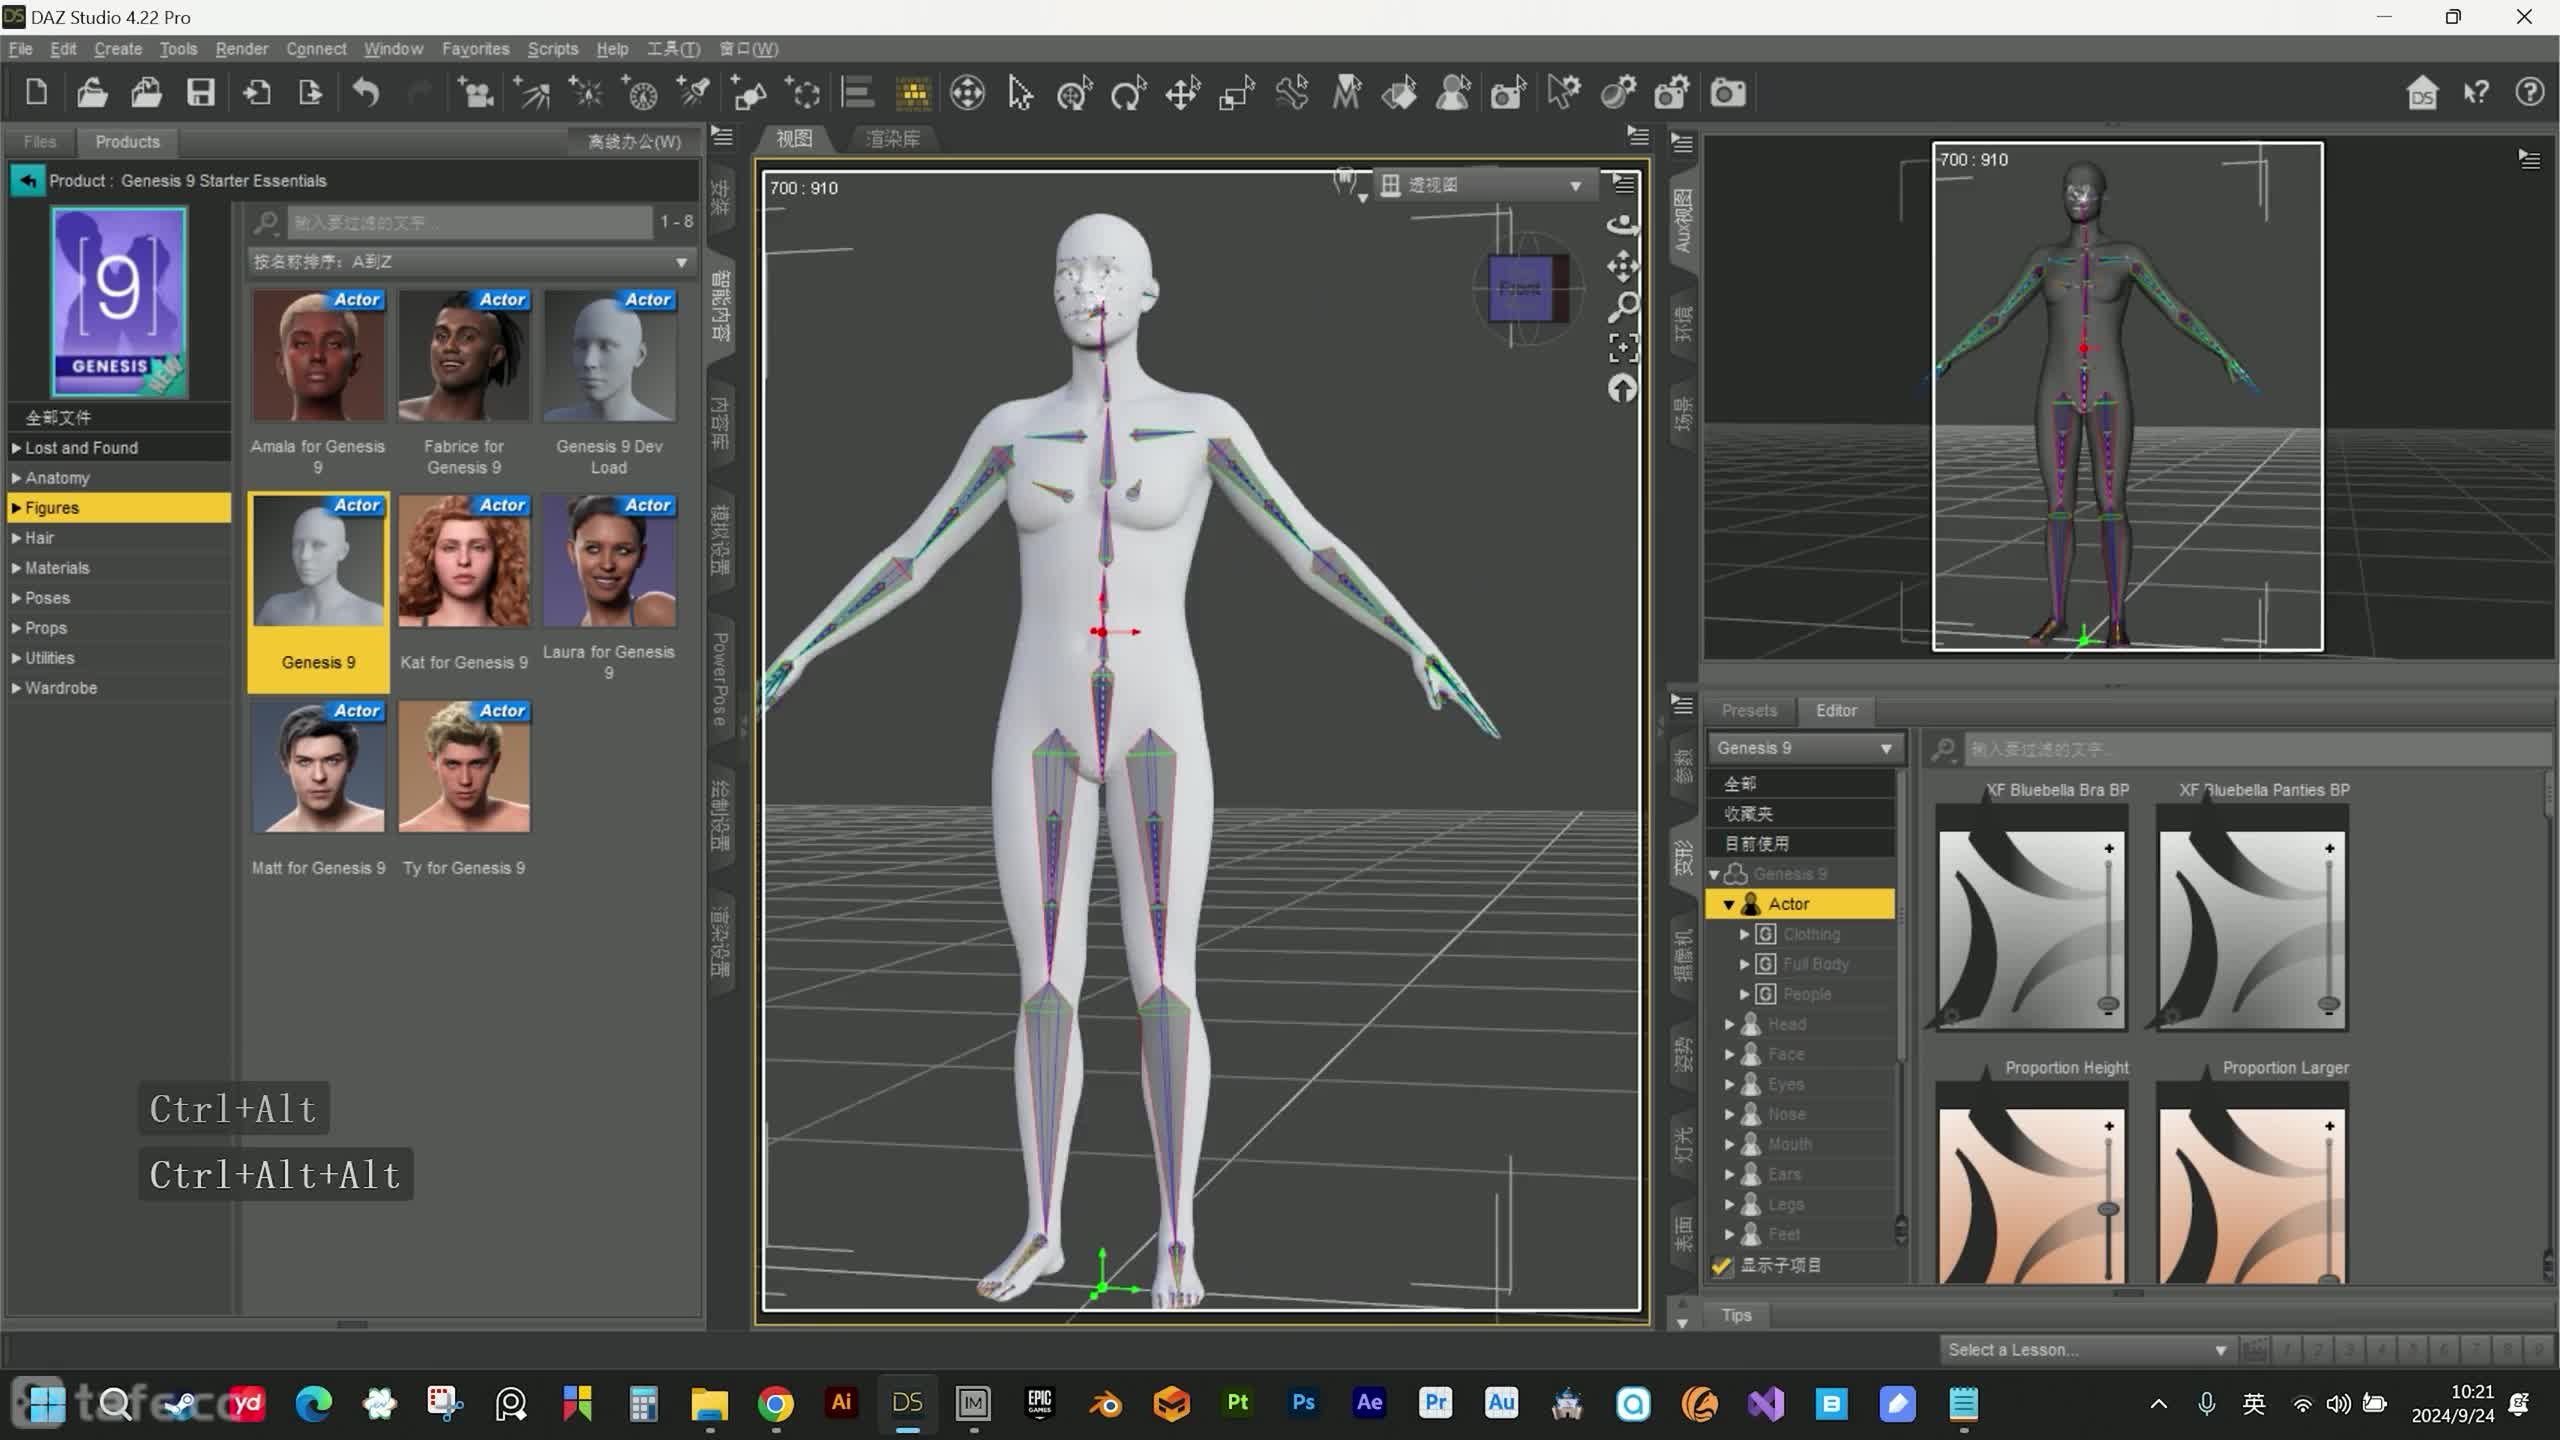Open the Render menu
Screen dimensions: 2560x1440
[x=242, y=49]
